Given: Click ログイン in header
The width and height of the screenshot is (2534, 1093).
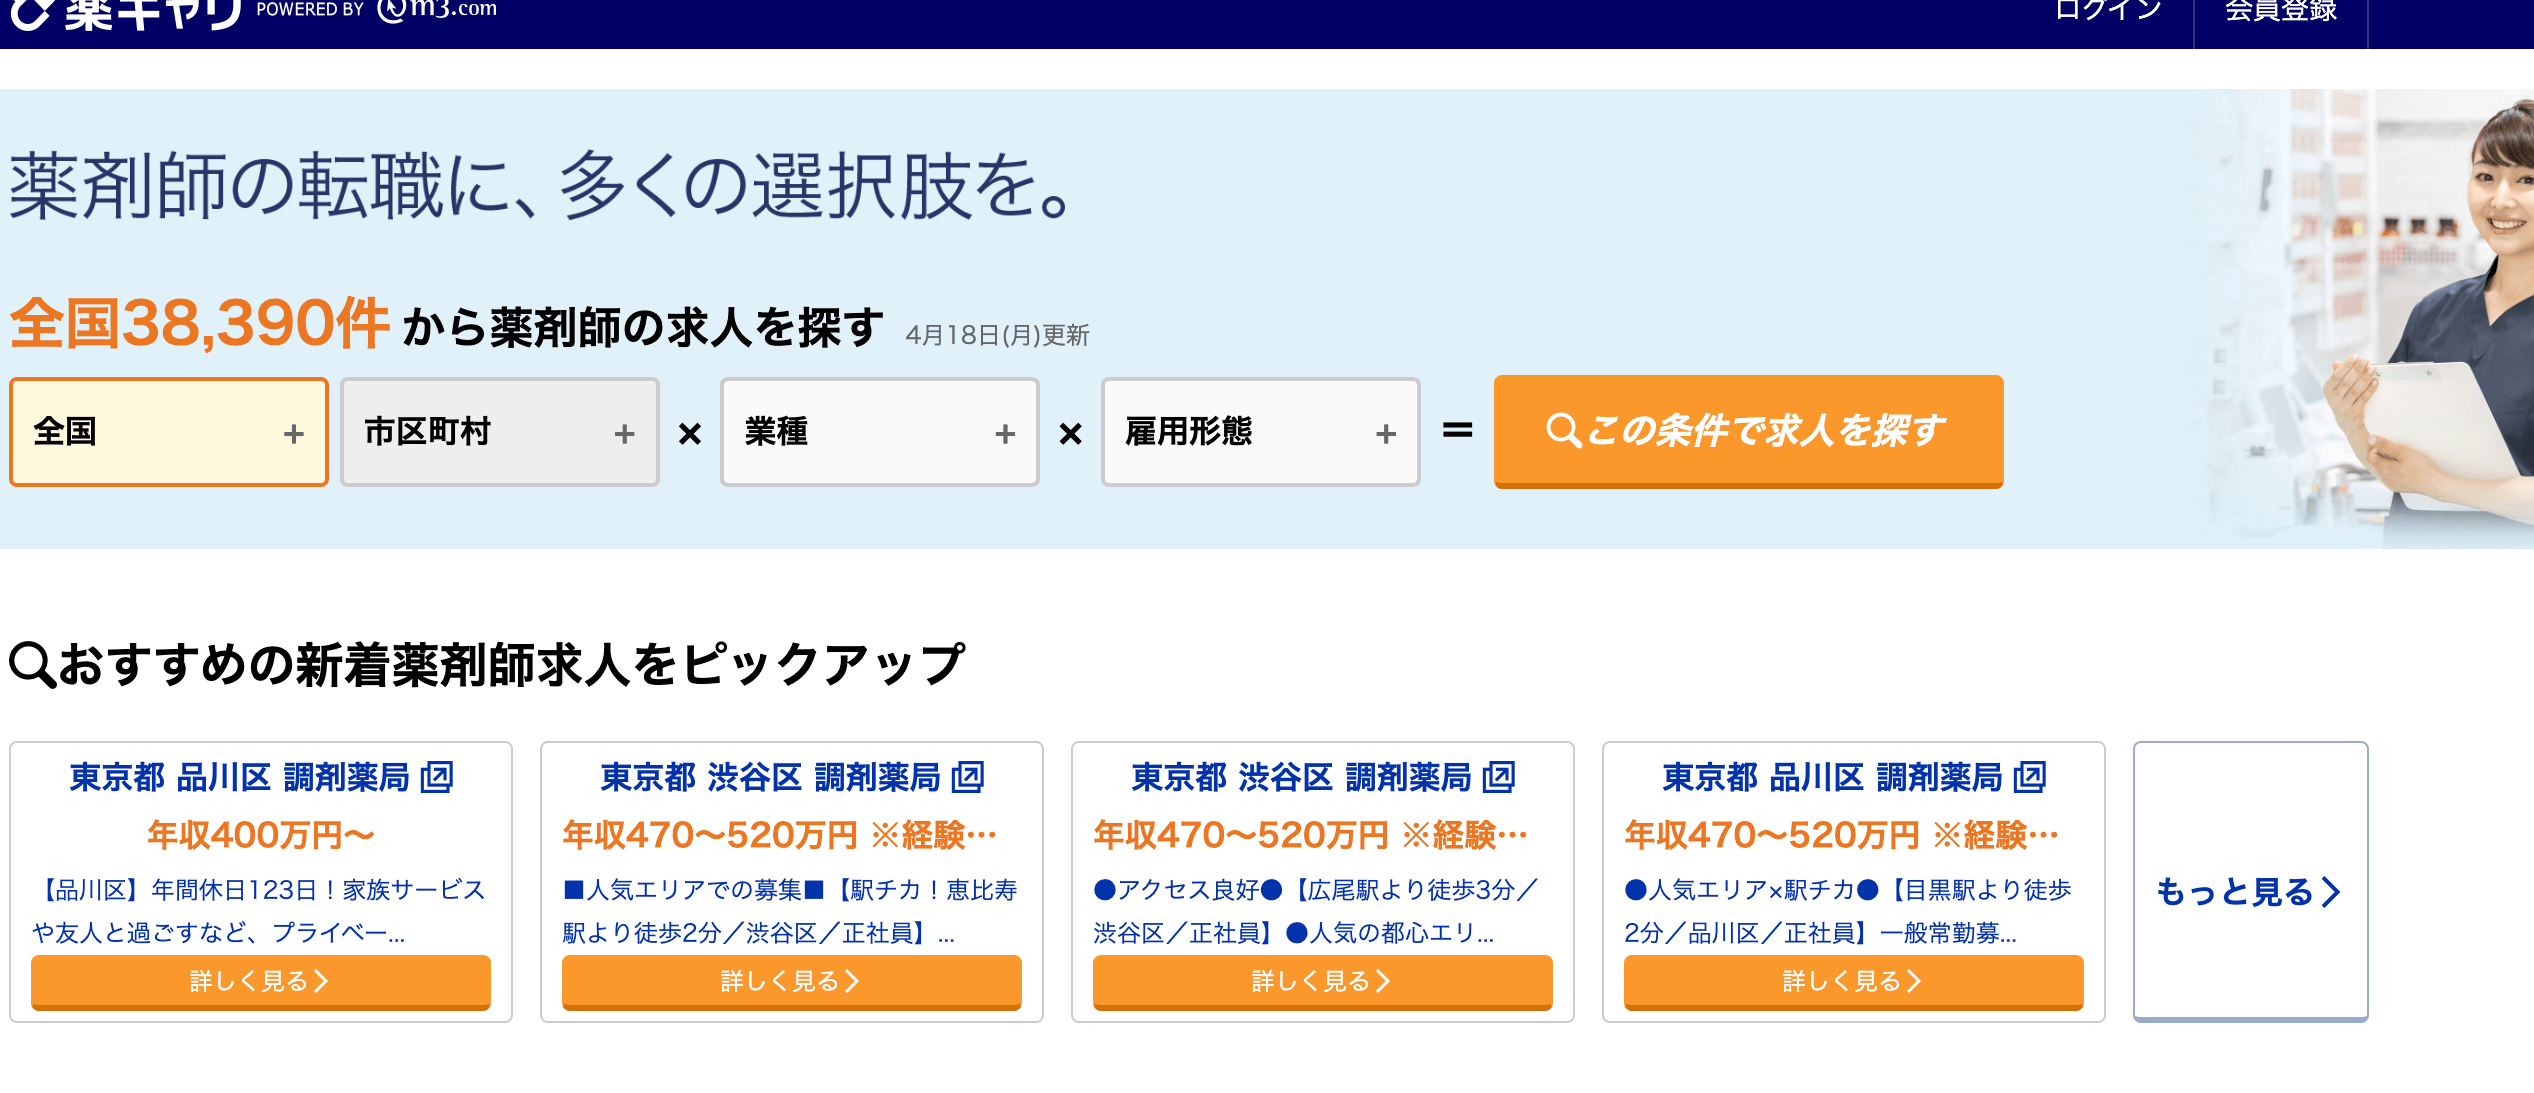Looking at the screenshot, I should (2108, 12).
